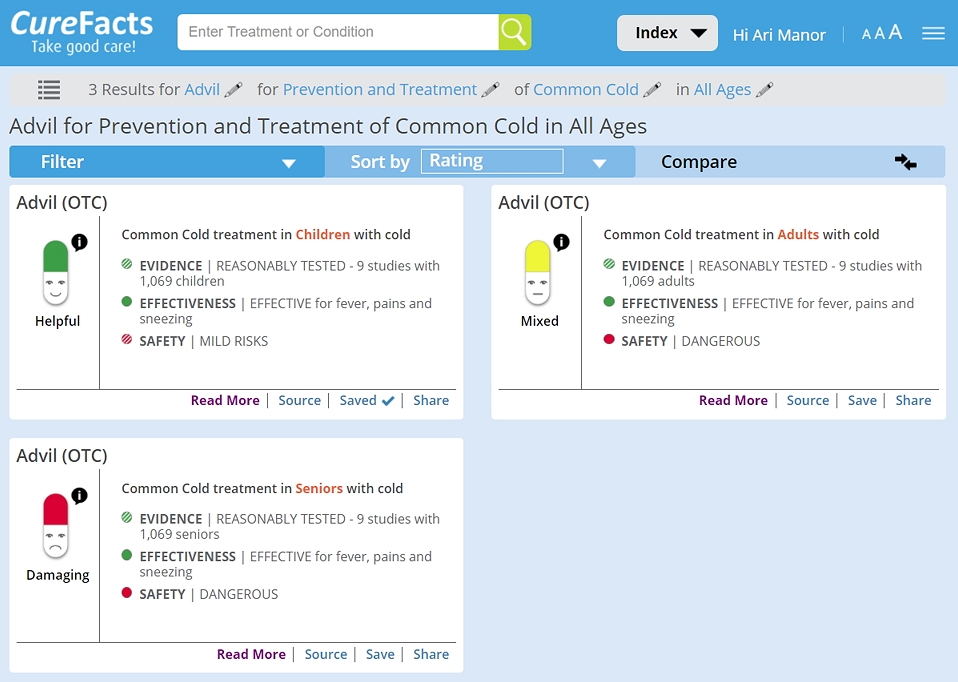Open info icon on Seniors card
Image resolution: width=958 pixels, height=682 pixels.
click(79, 495)
